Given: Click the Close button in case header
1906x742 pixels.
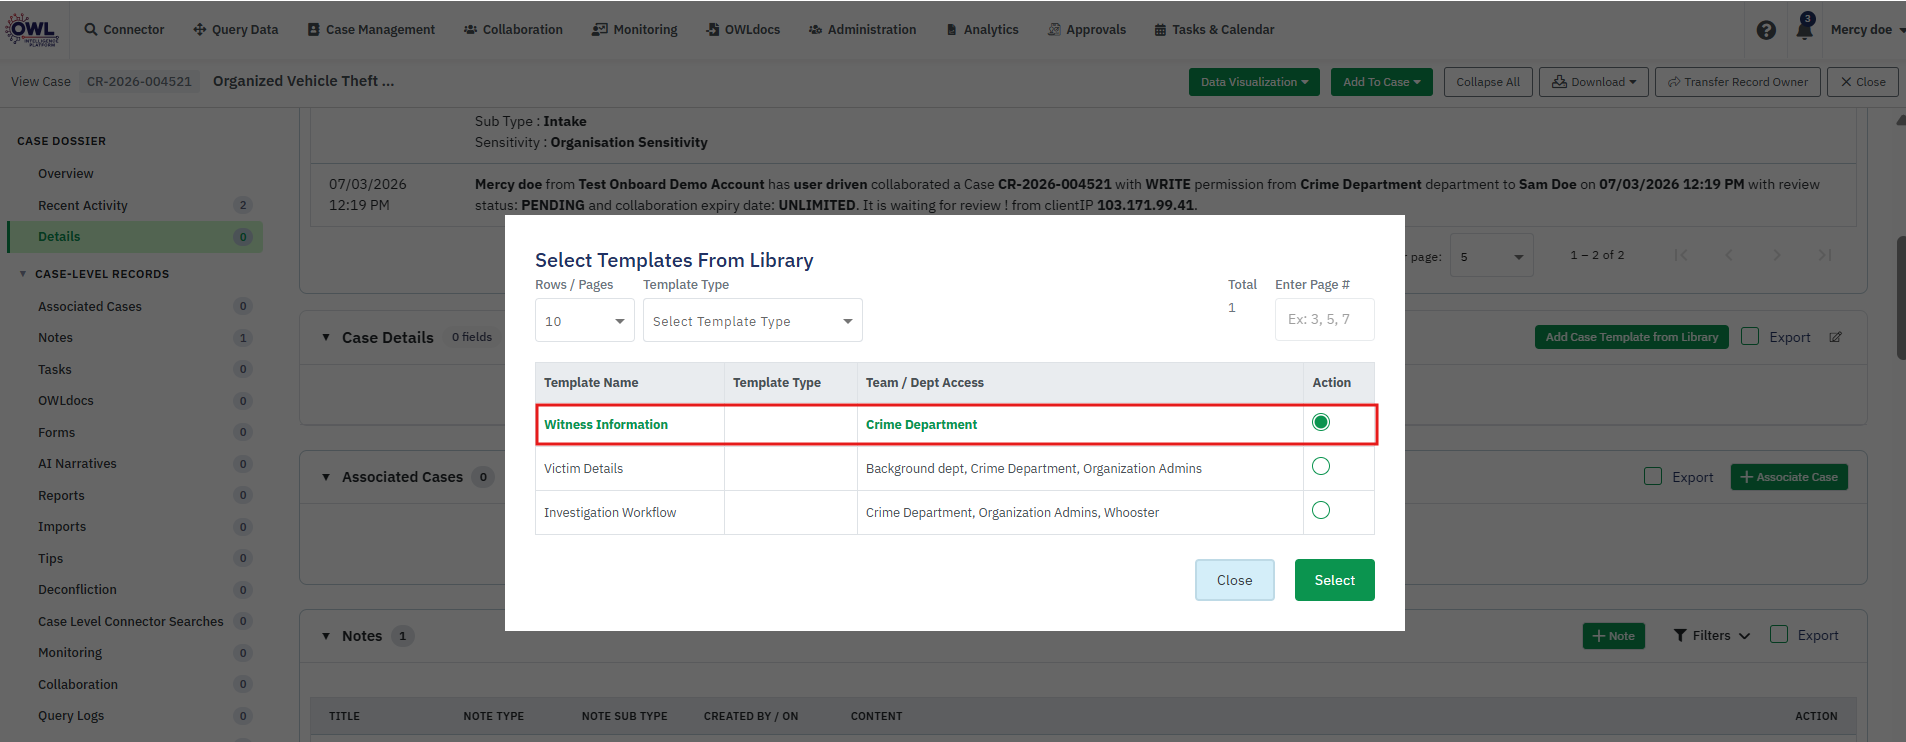Looking at the screenshot, I should (x=1863, y=82).
